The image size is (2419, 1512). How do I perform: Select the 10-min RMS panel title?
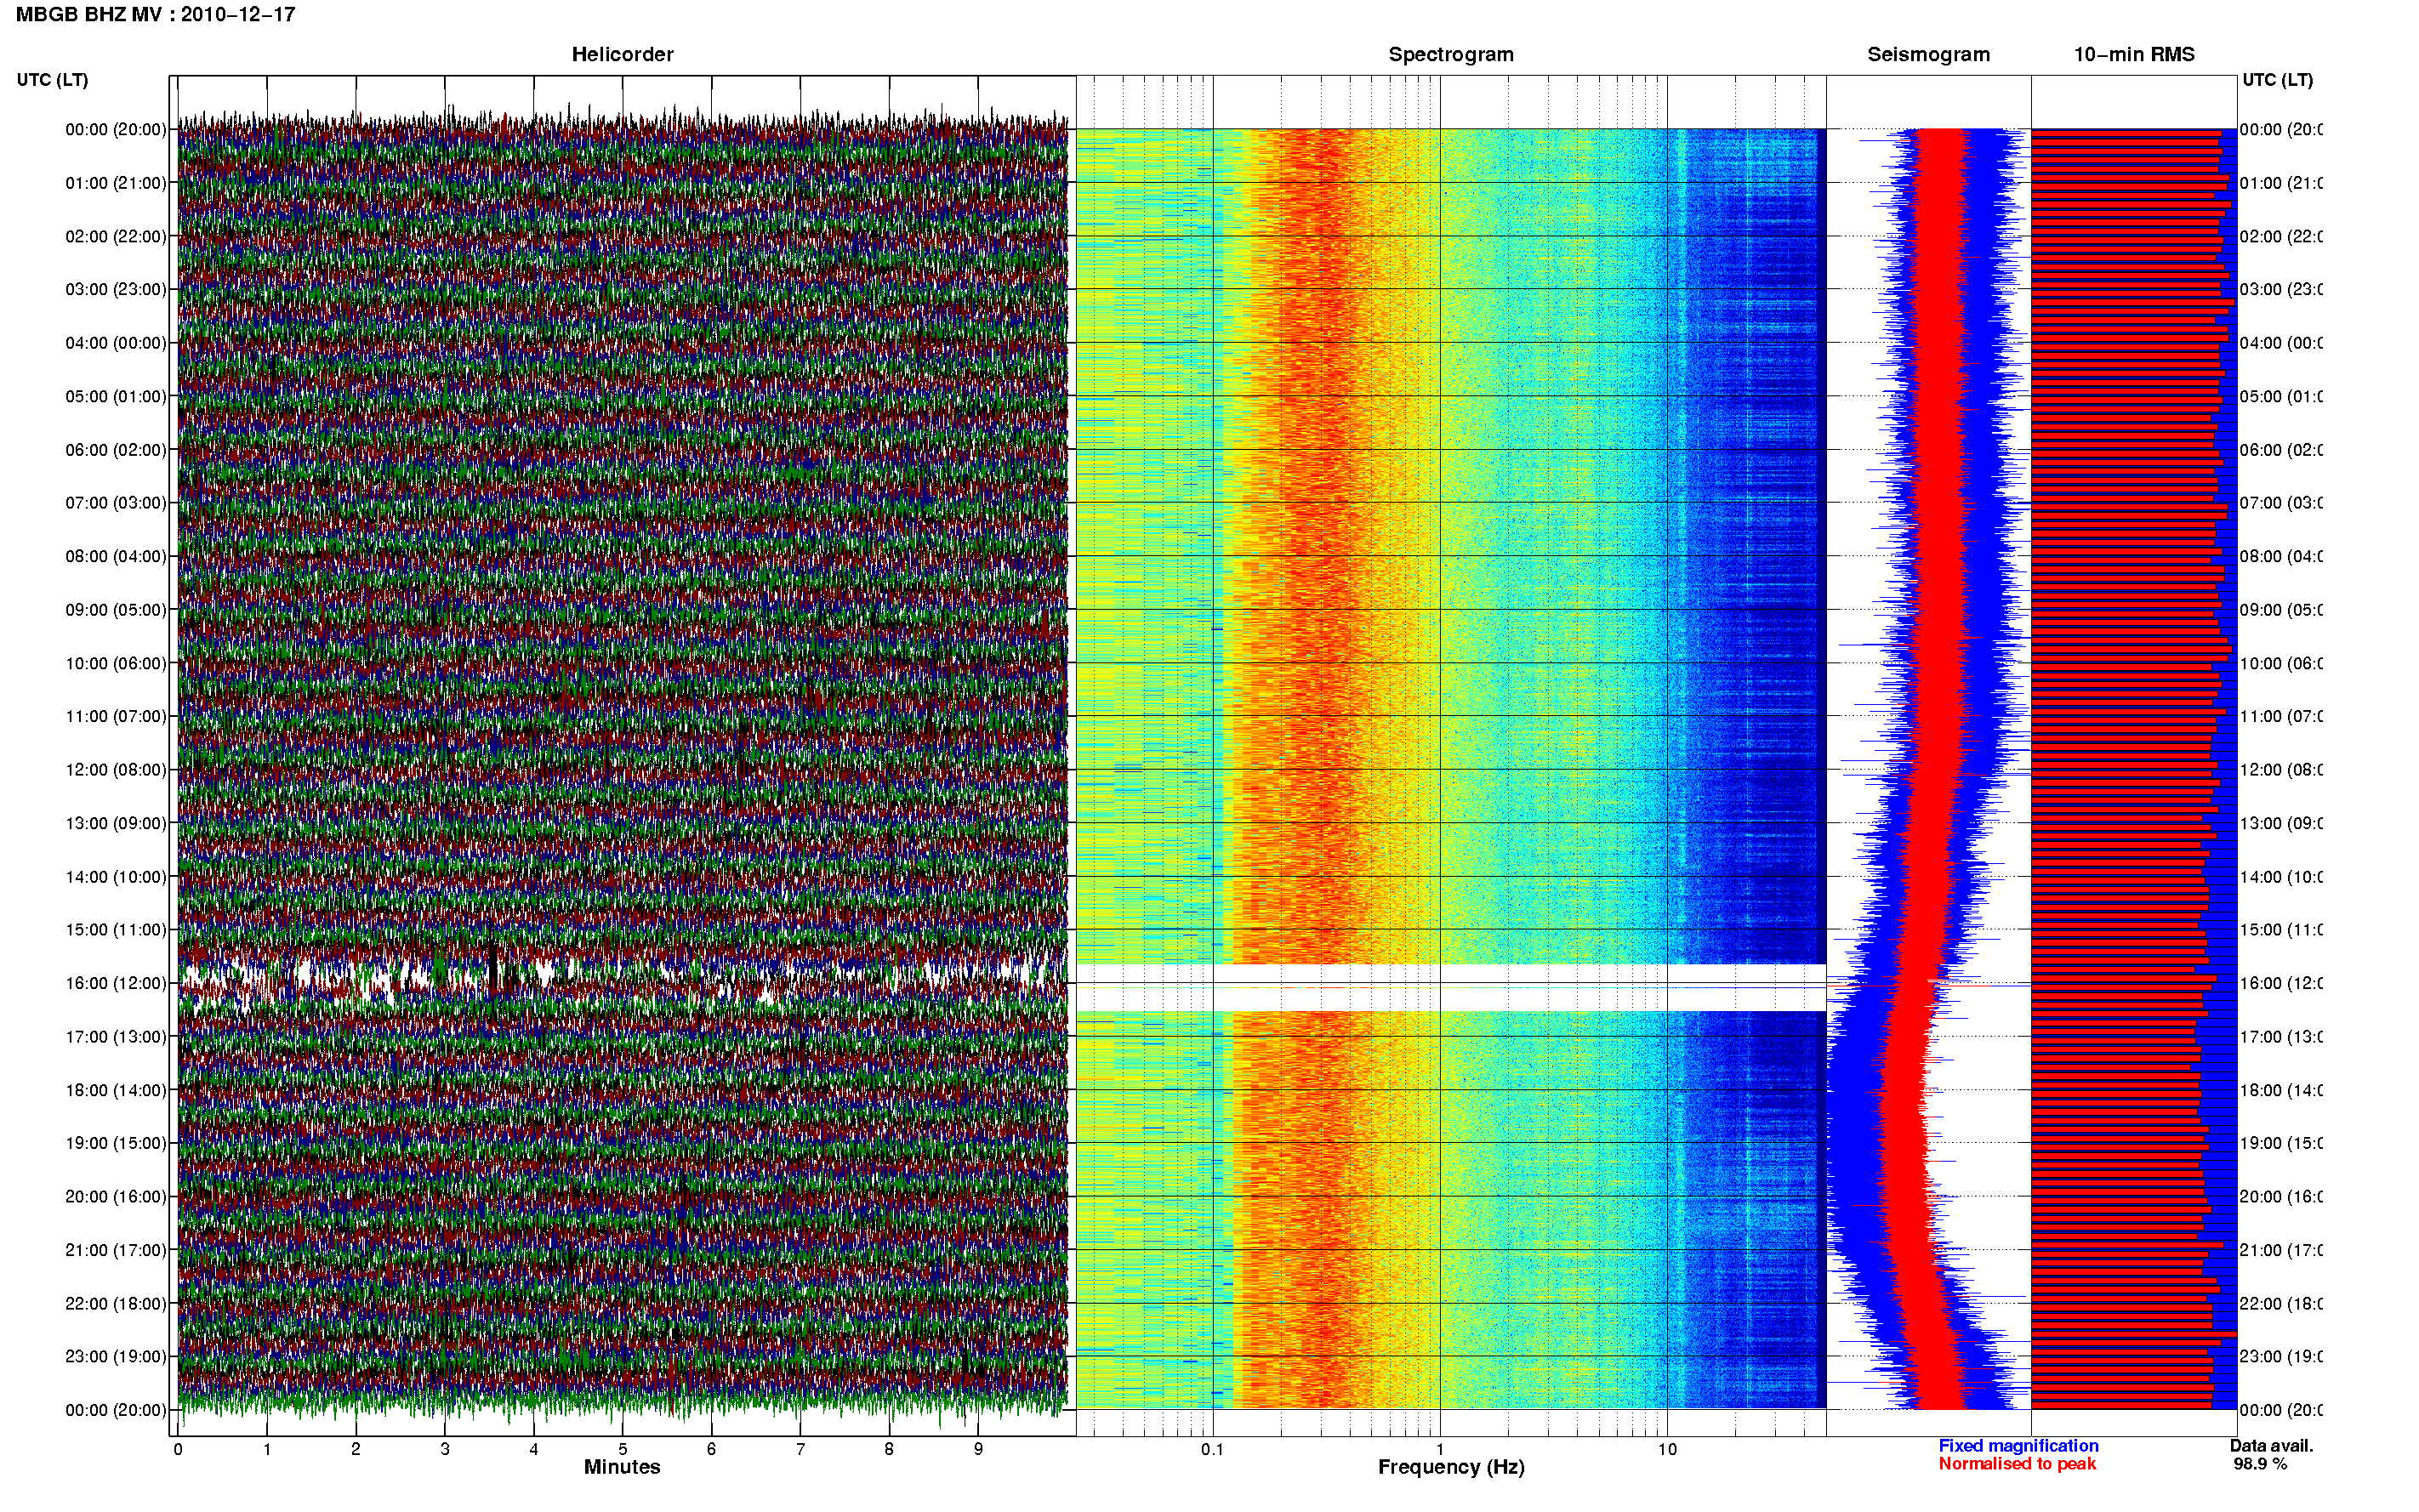point(2134,54)
